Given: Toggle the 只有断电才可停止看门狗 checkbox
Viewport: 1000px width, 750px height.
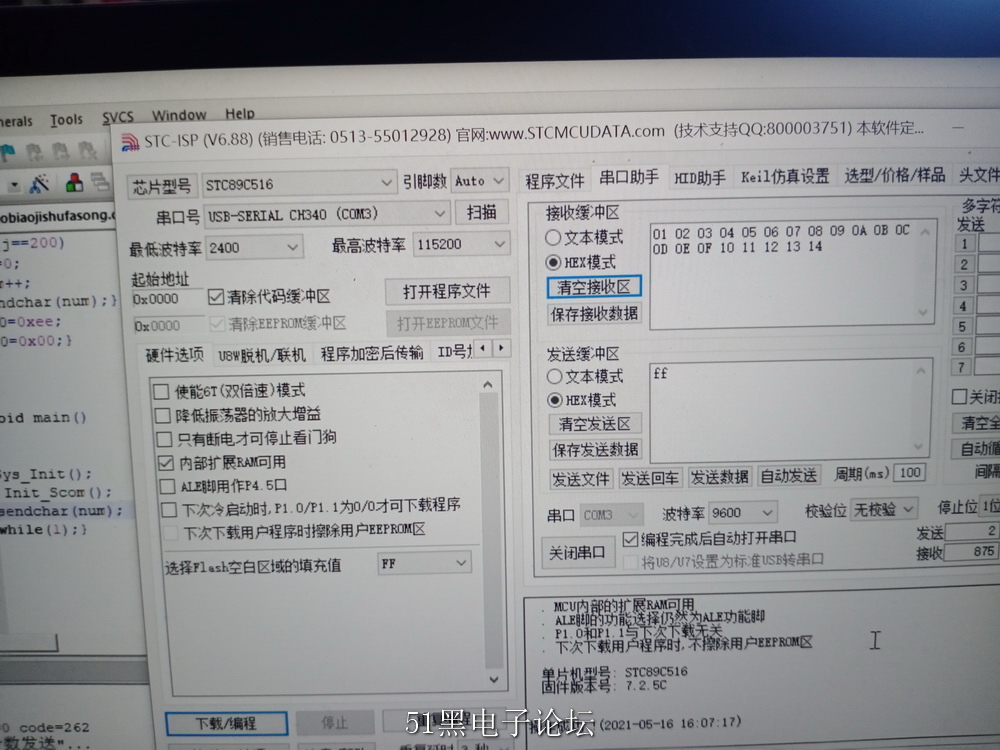Looking at the screenshot, I should 164,439.
